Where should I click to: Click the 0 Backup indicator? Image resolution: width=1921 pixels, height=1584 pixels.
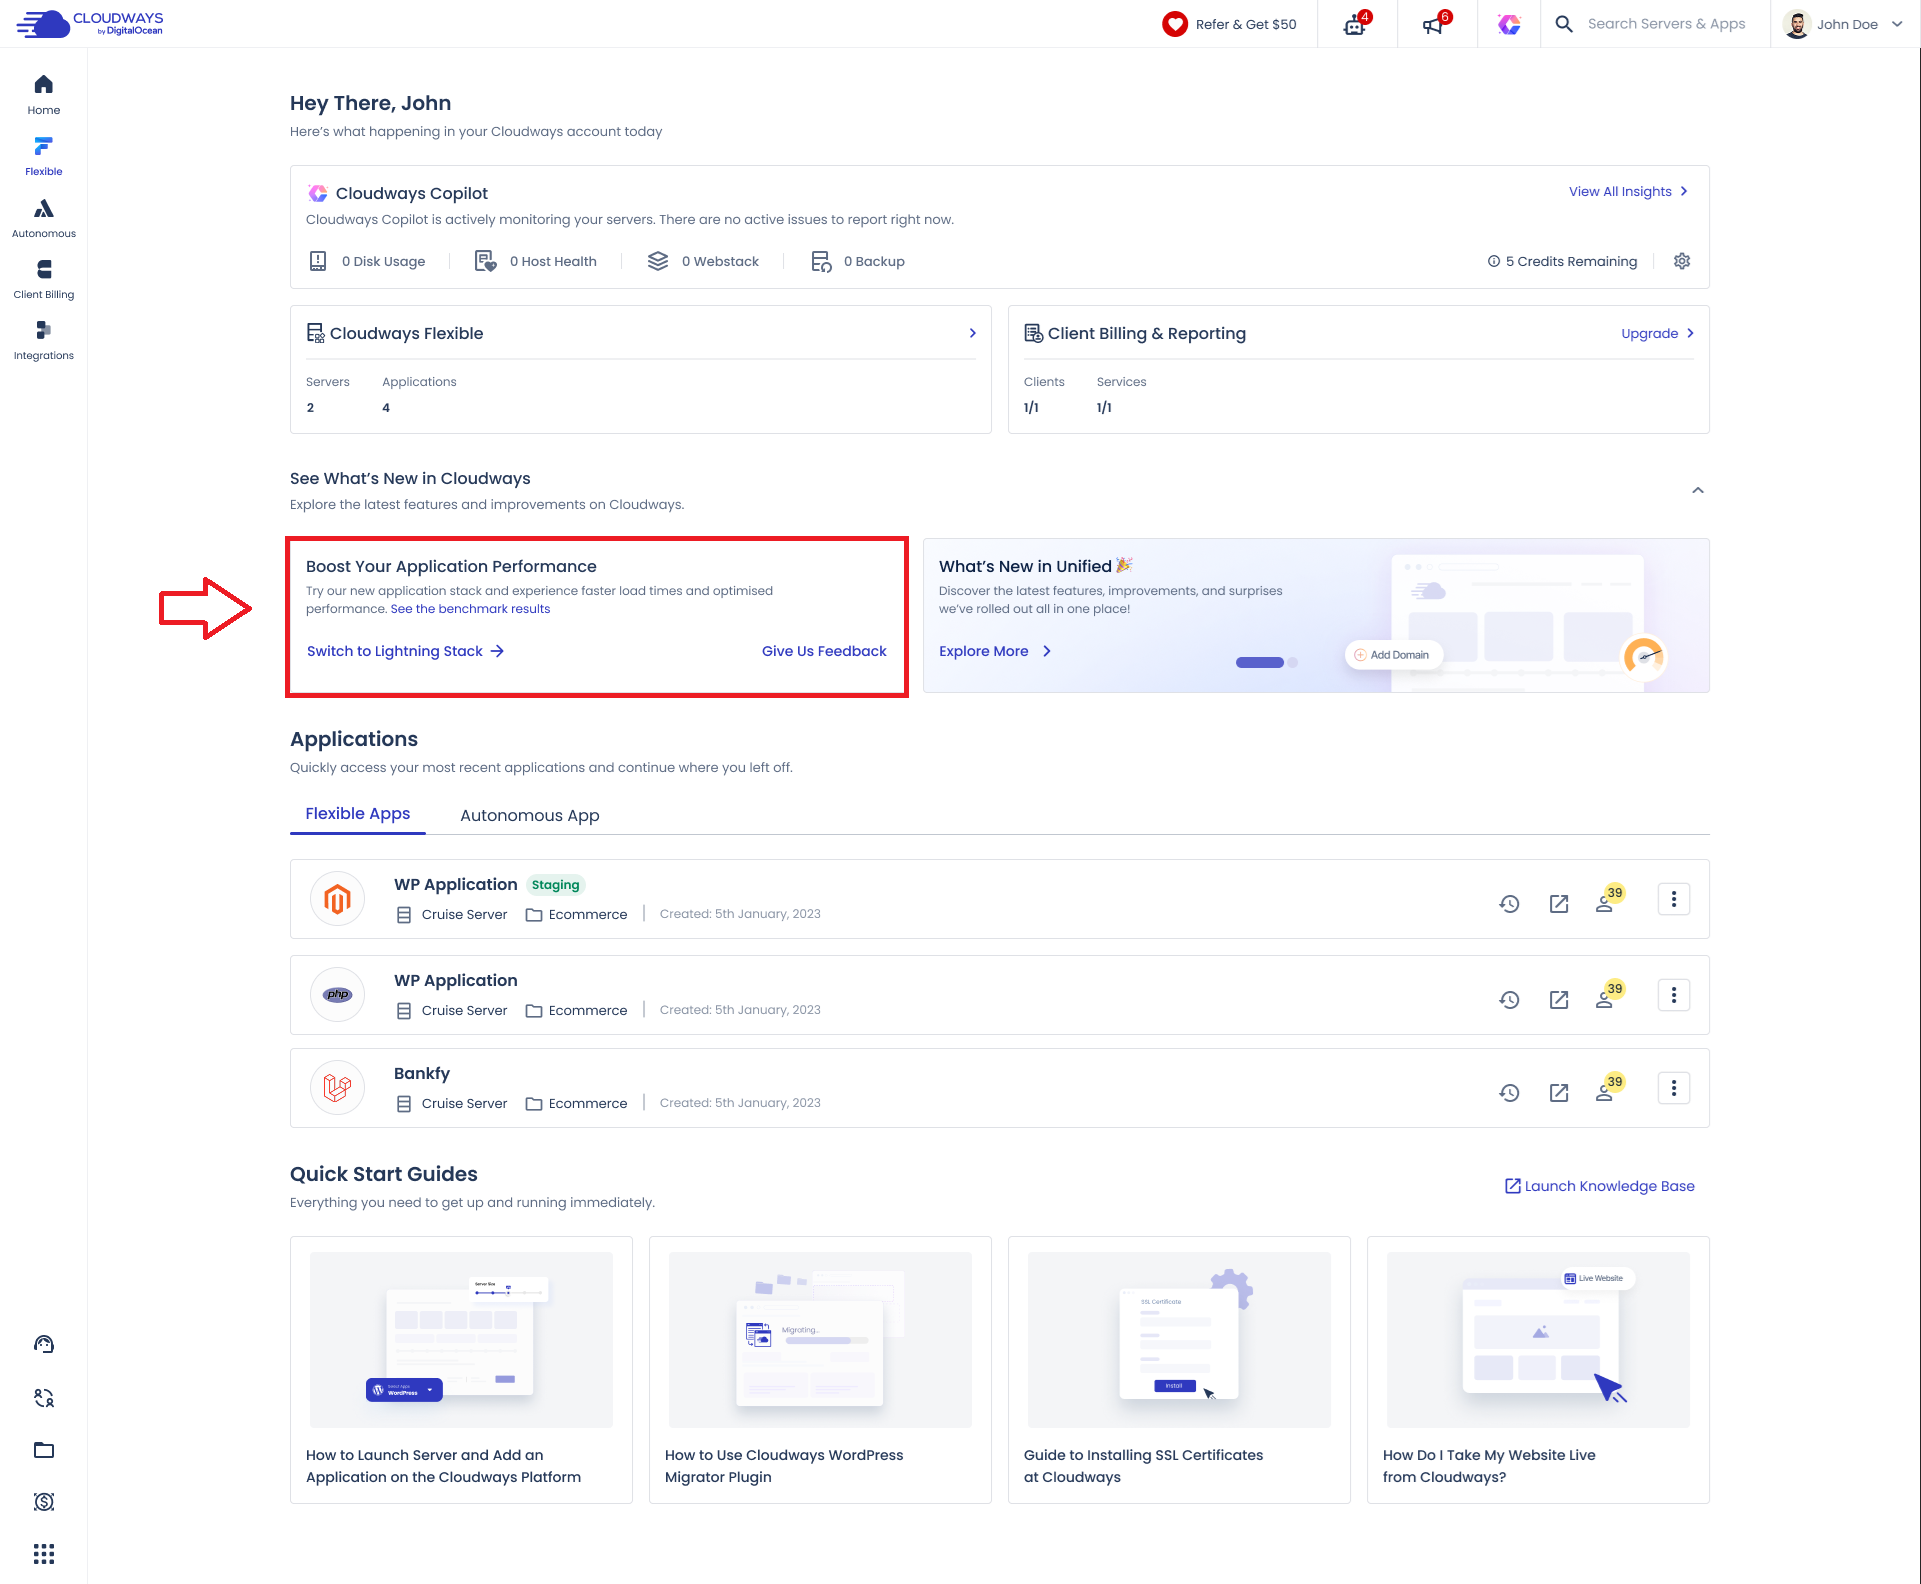pos(857,261)
